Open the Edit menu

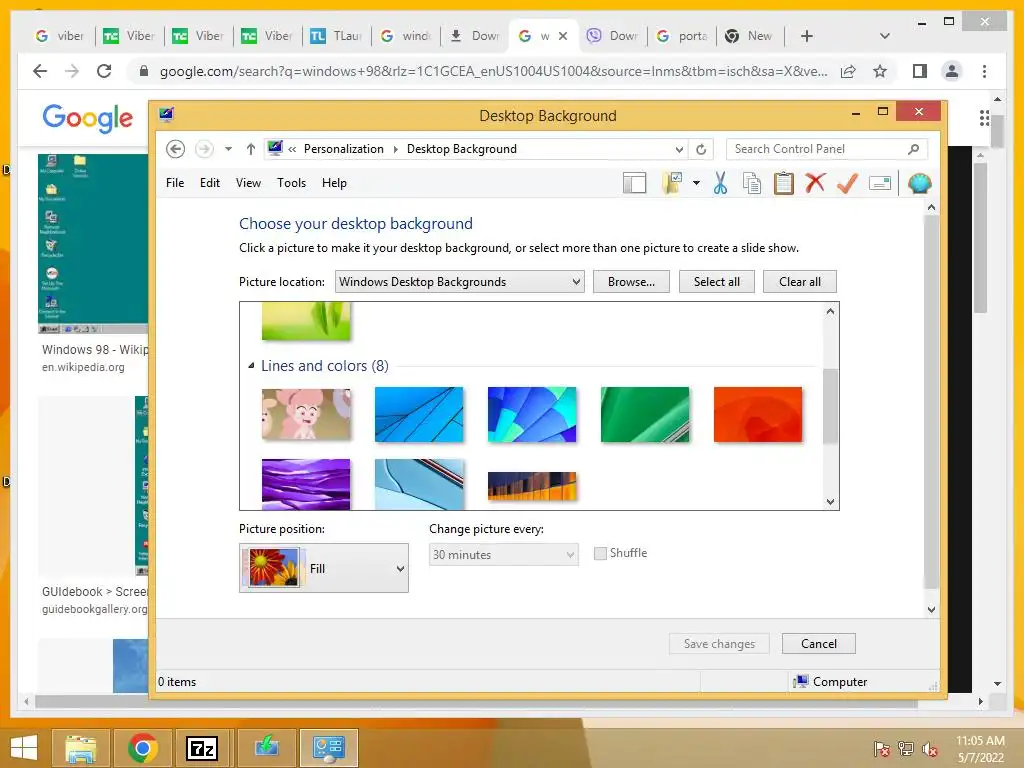[210, 183]
